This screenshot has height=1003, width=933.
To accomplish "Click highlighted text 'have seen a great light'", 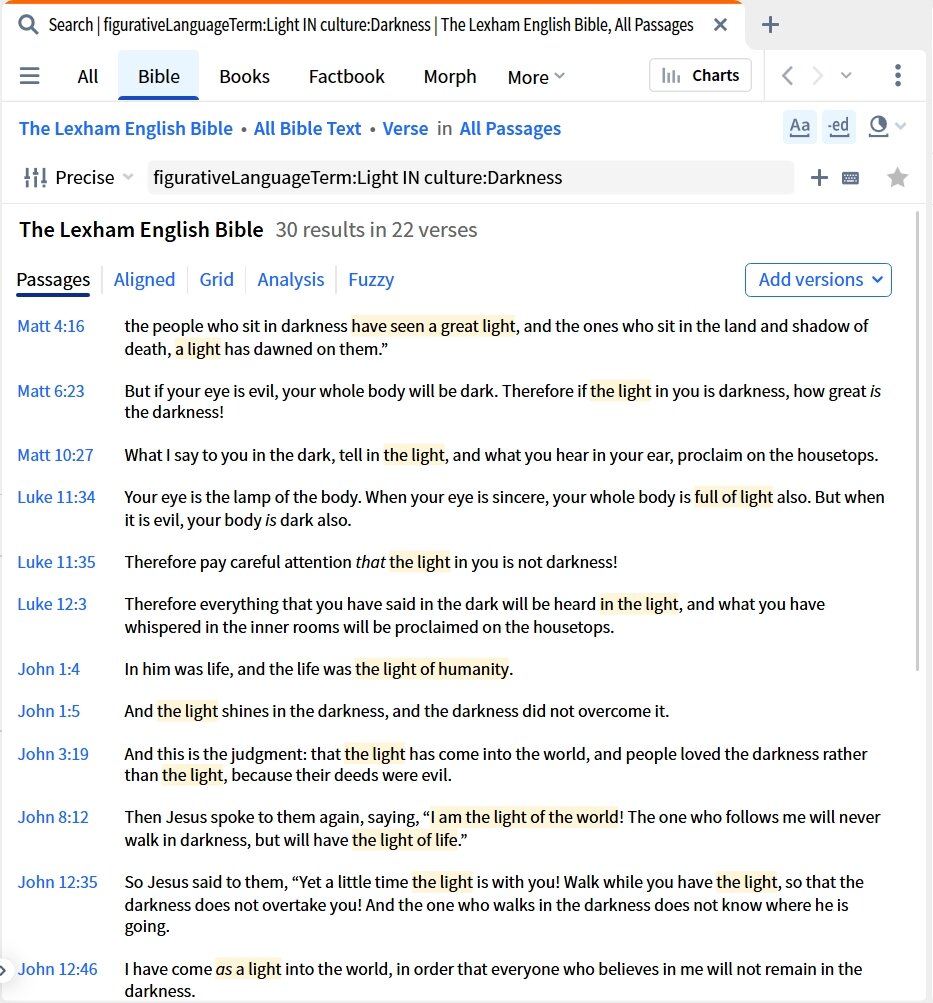I will [x=434, y=326].
